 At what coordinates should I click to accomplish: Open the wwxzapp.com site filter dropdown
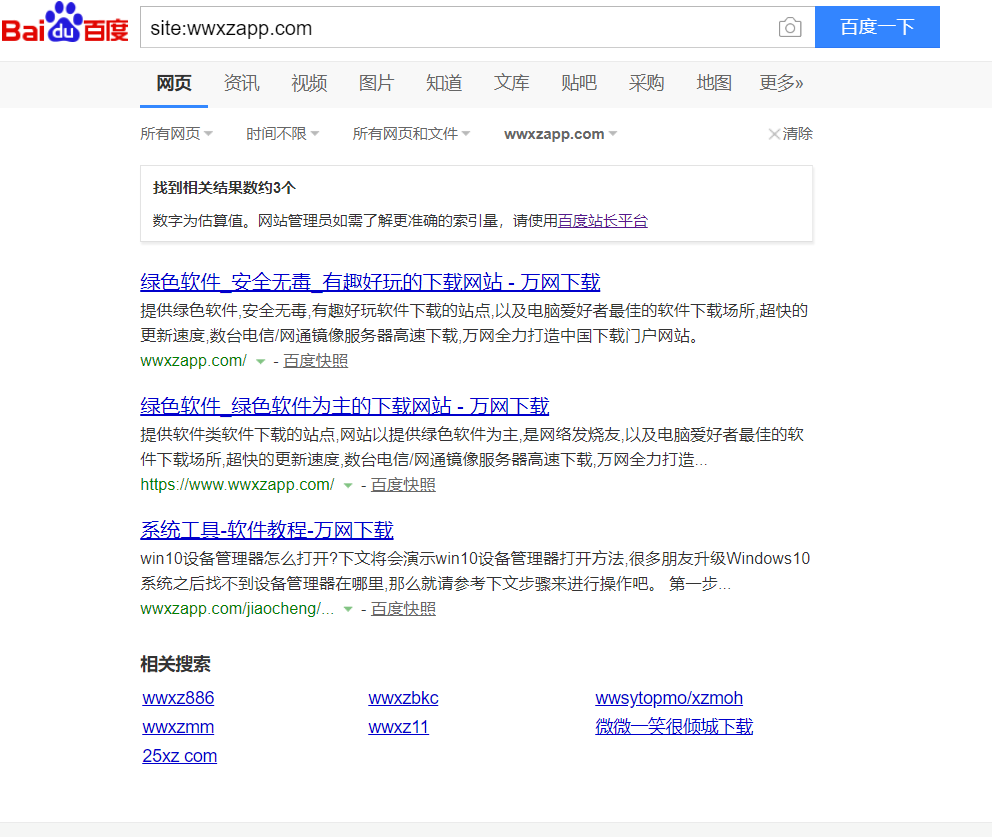point(561,134)
